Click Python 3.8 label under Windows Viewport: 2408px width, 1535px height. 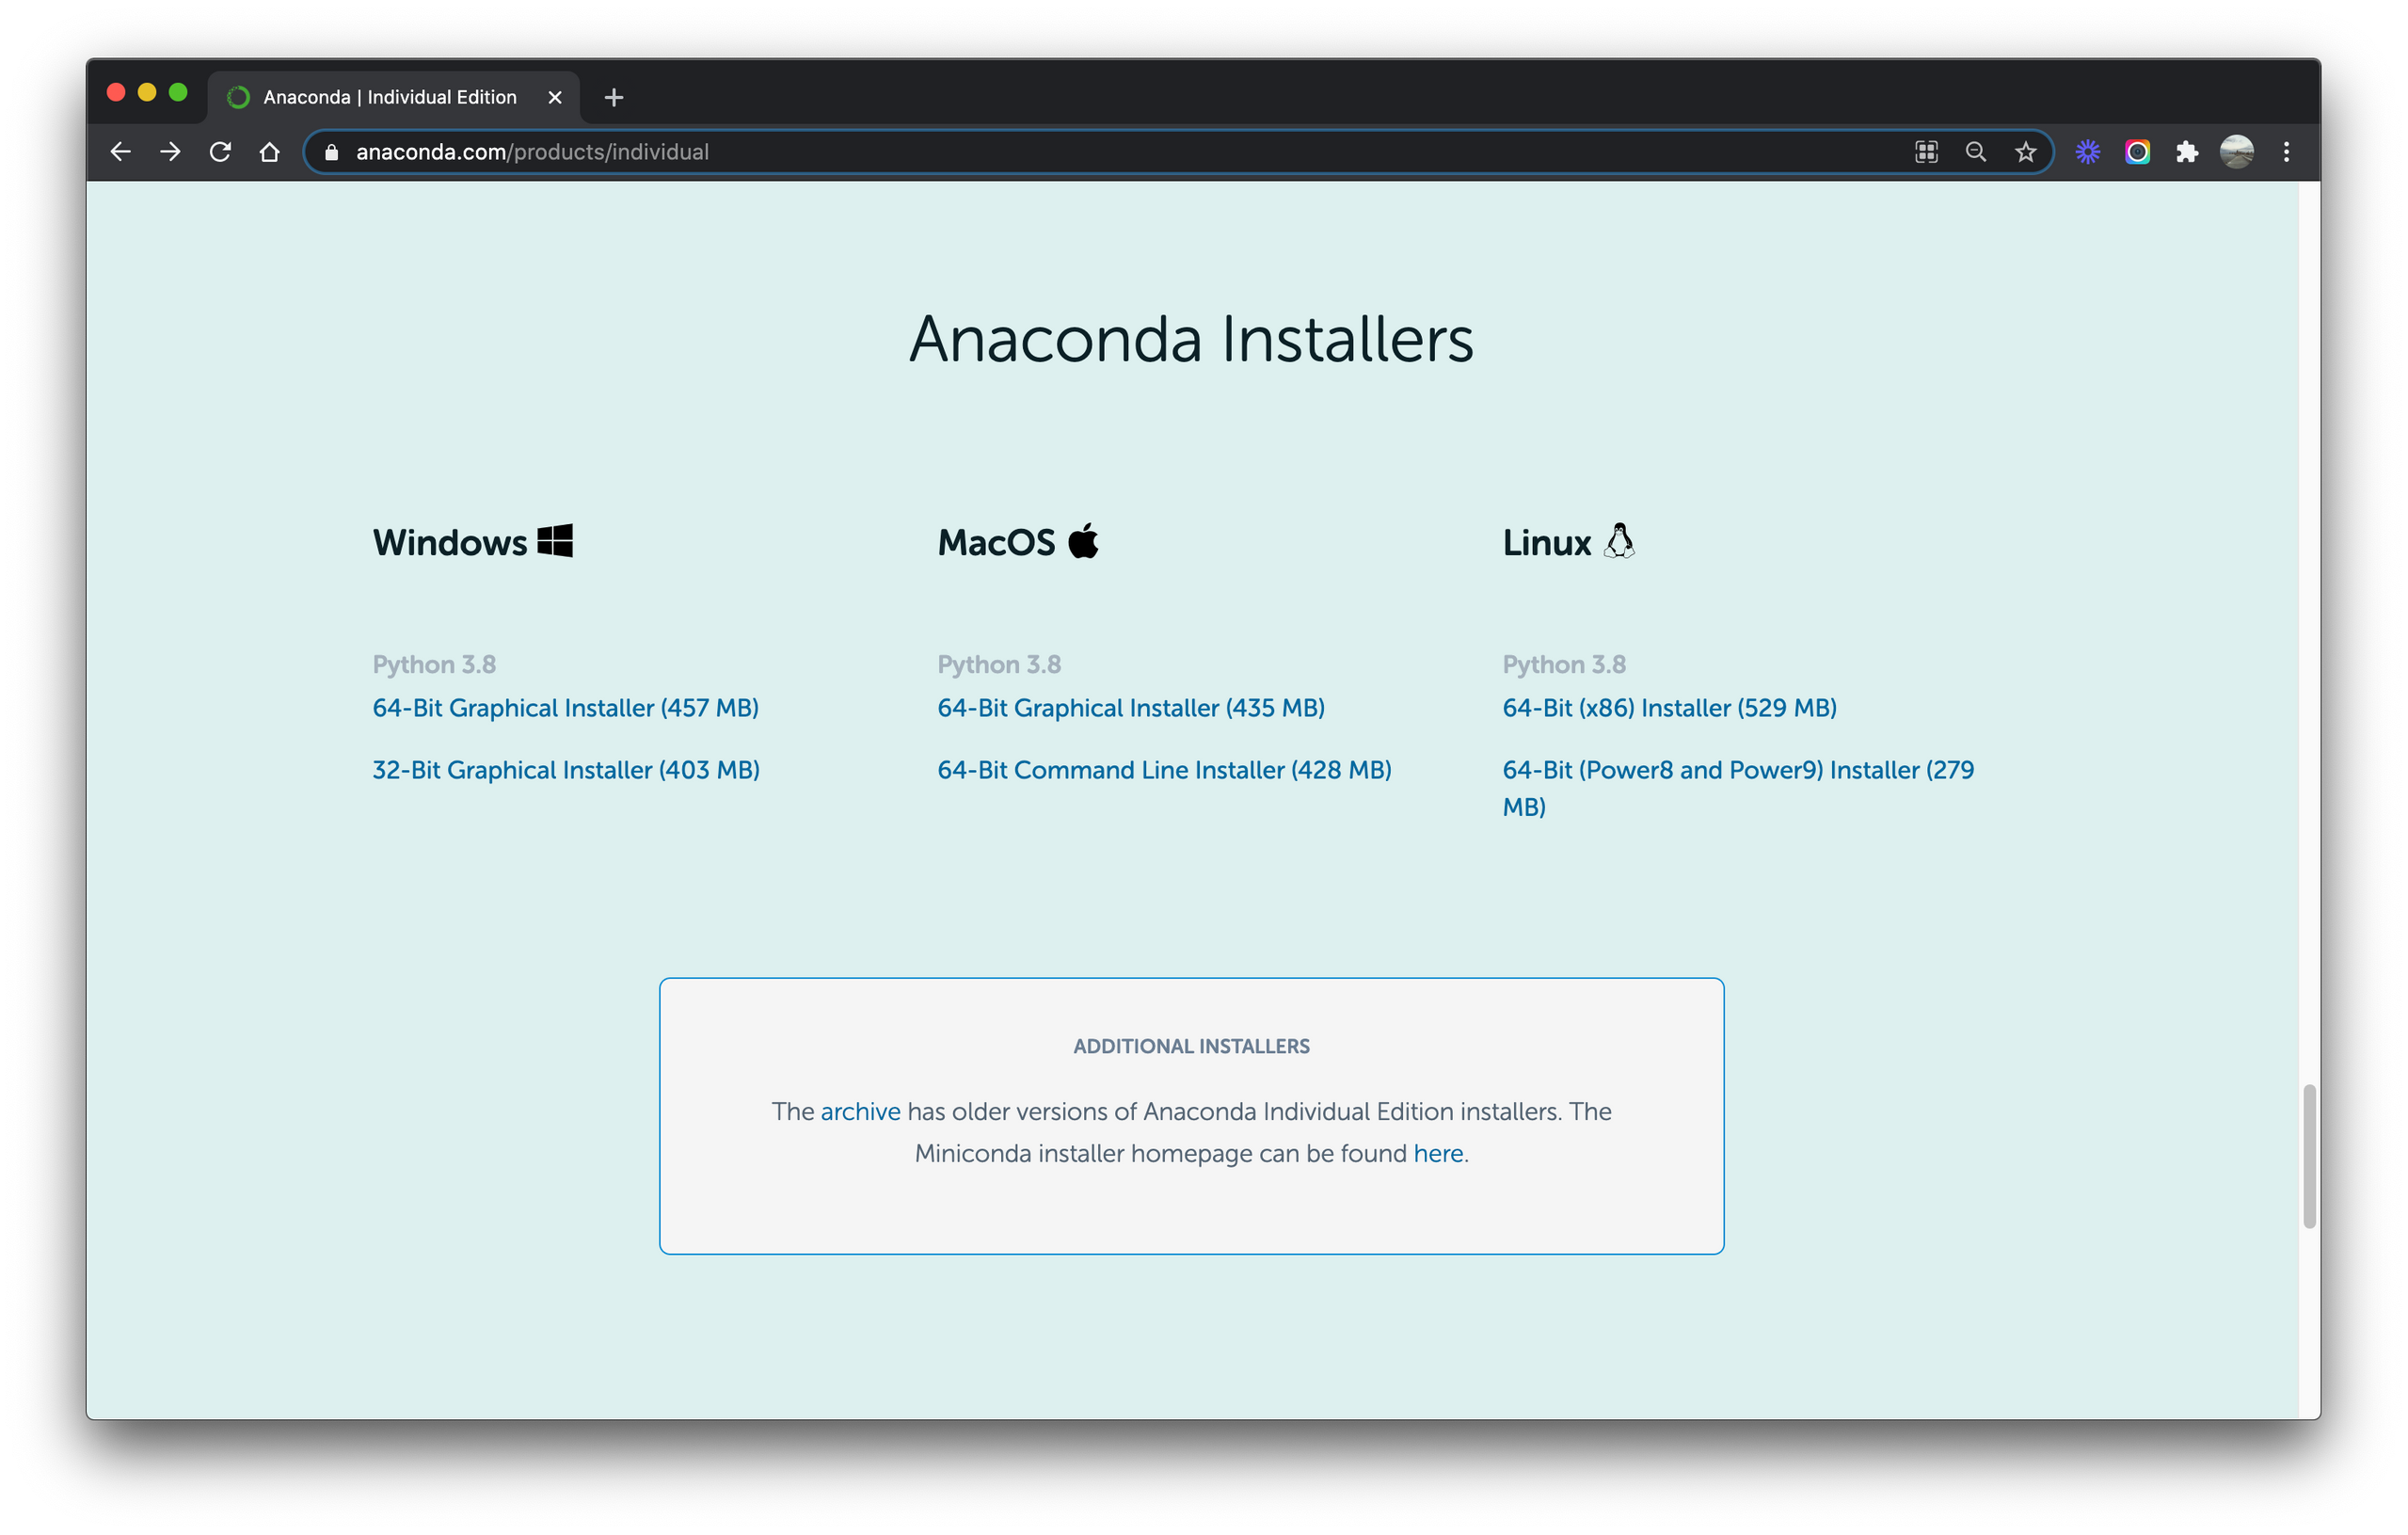[x=434, y=664]
